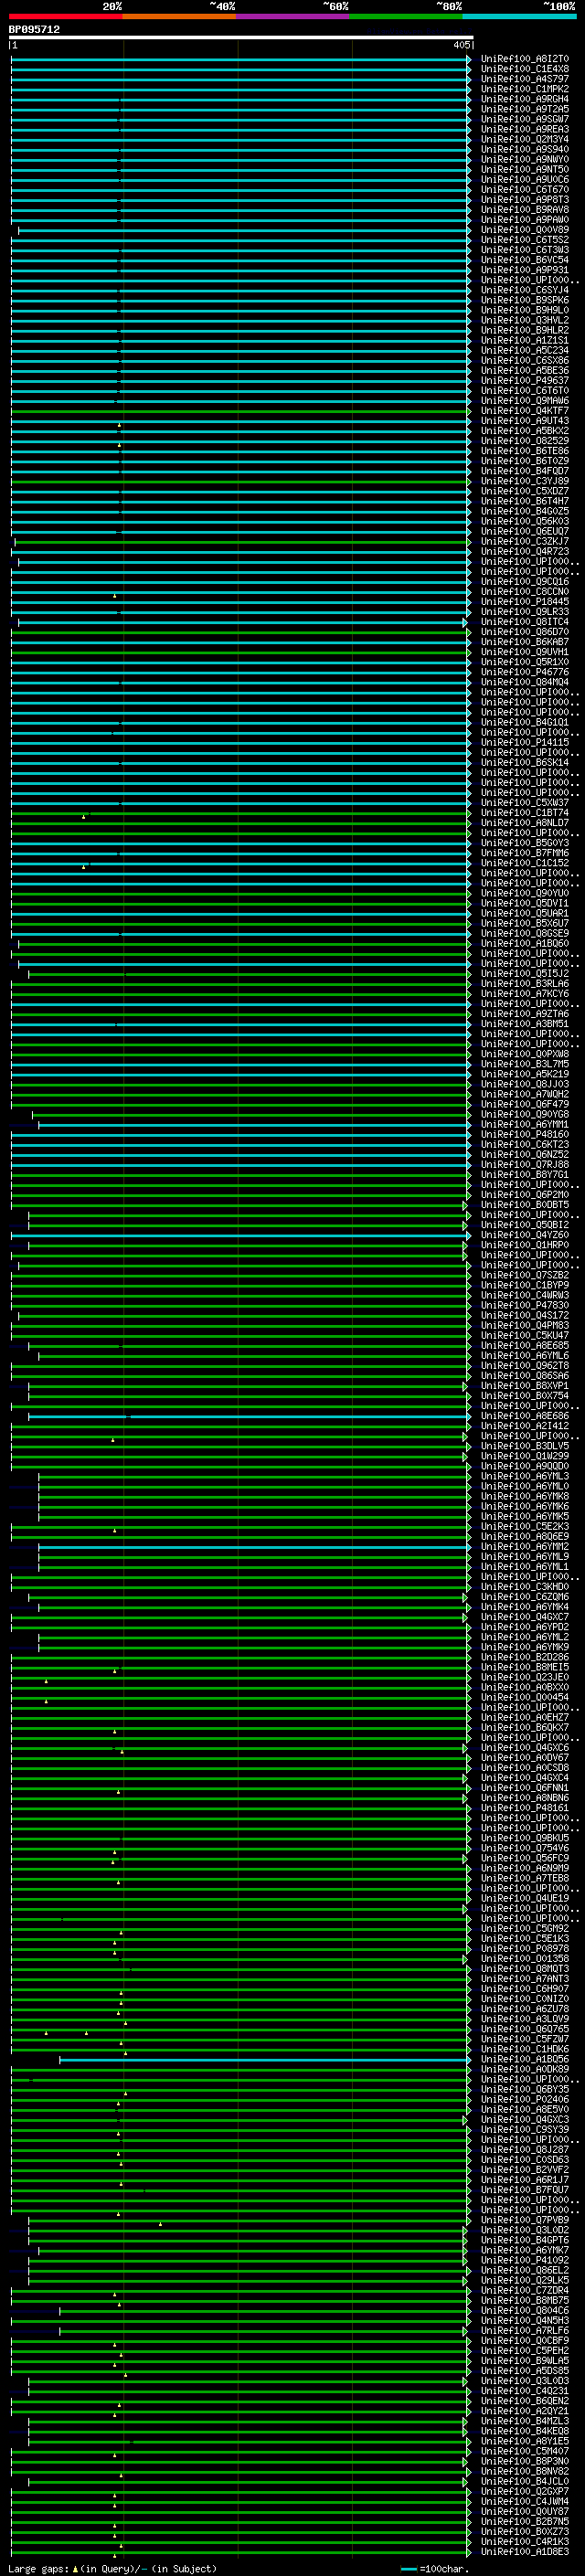Click hit UniRef100_A9RGH4
Viewport: 585px width, 2576px height.
coord(525,99)
